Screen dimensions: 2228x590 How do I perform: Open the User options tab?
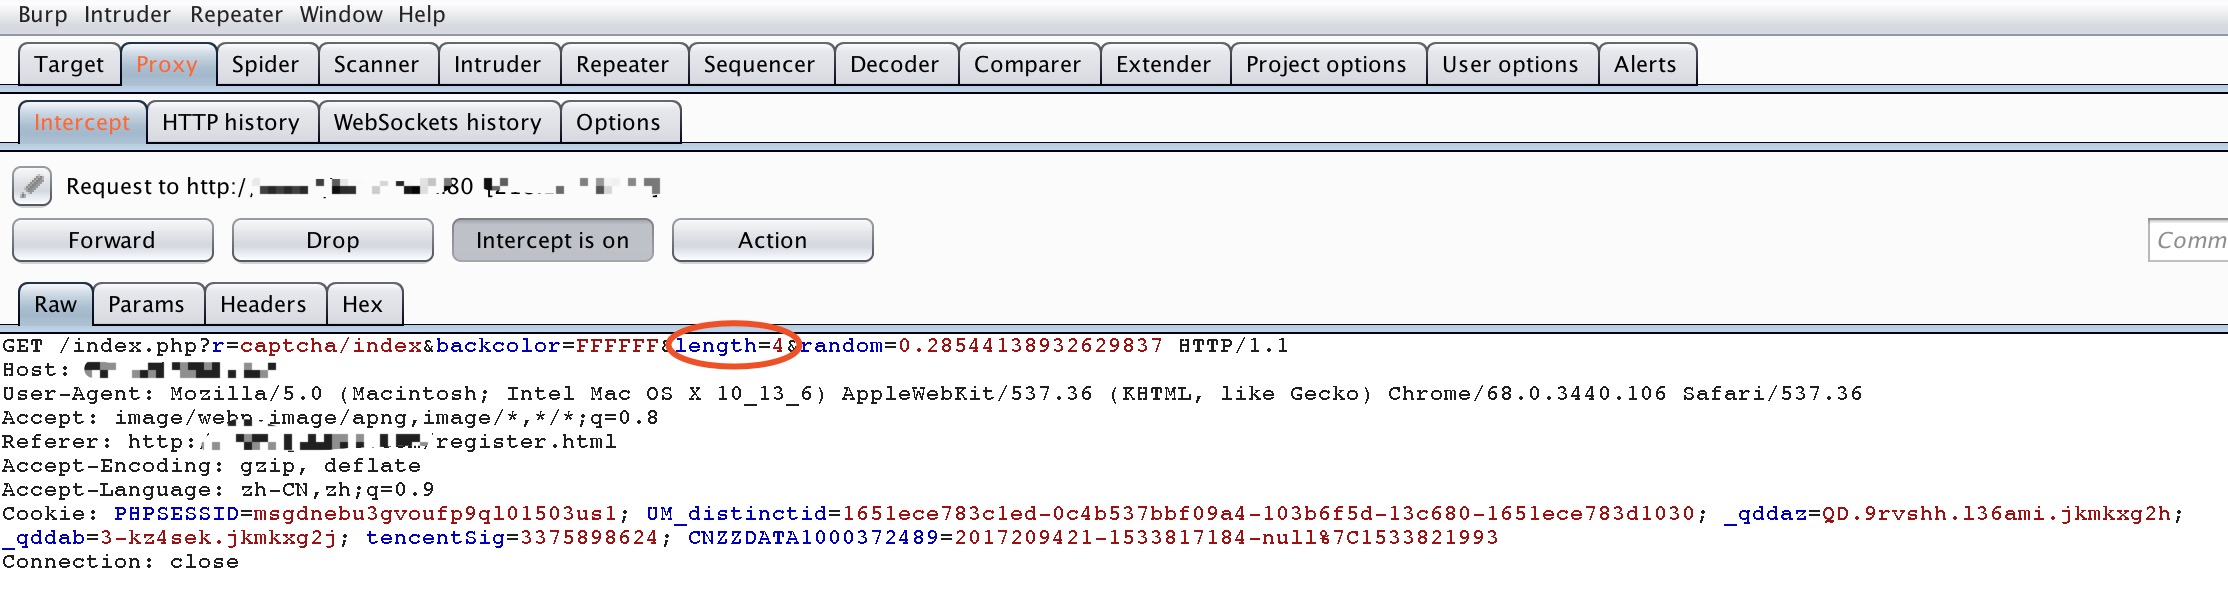[1510, 64]
